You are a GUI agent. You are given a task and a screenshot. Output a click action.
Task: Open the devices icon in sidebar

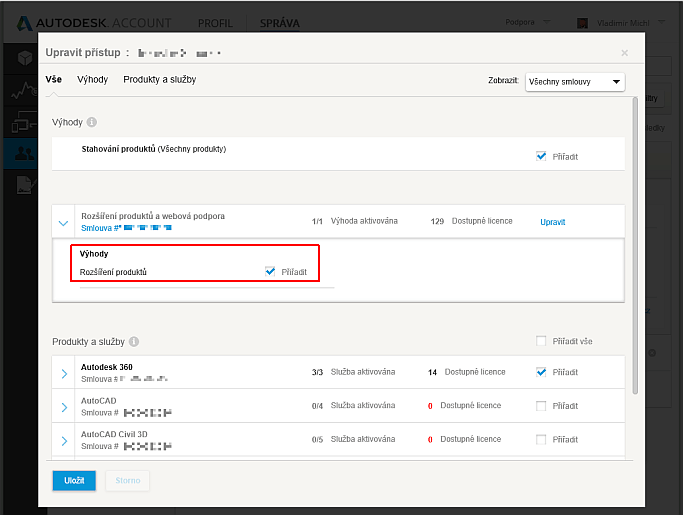pos(24,122)
